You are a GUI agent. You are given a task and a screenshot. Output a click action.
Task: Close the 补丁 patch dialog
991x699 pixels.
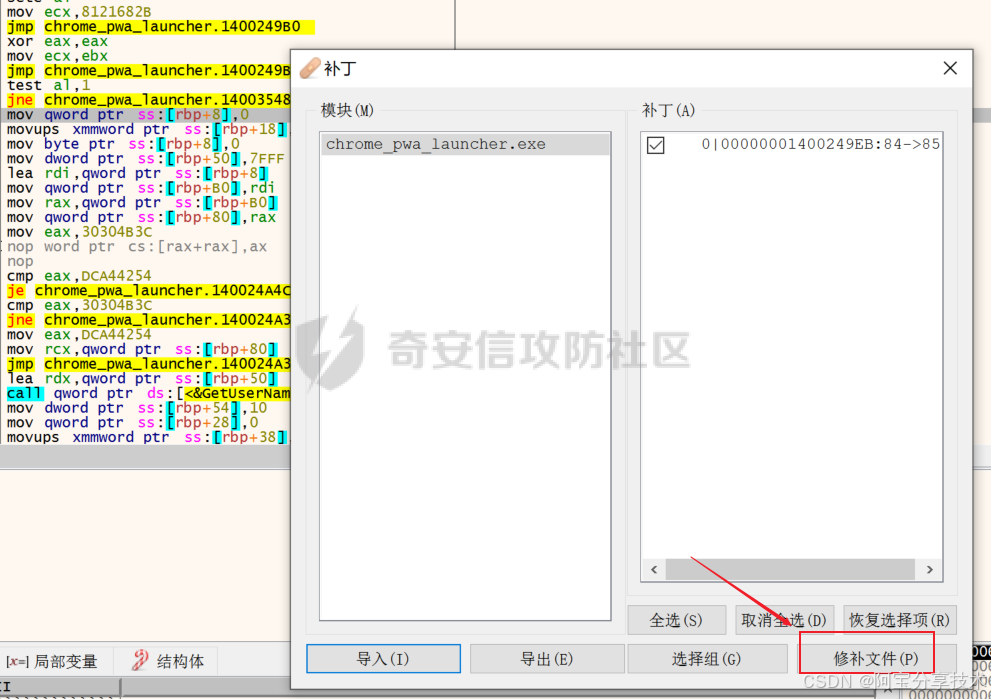point(950,68)
